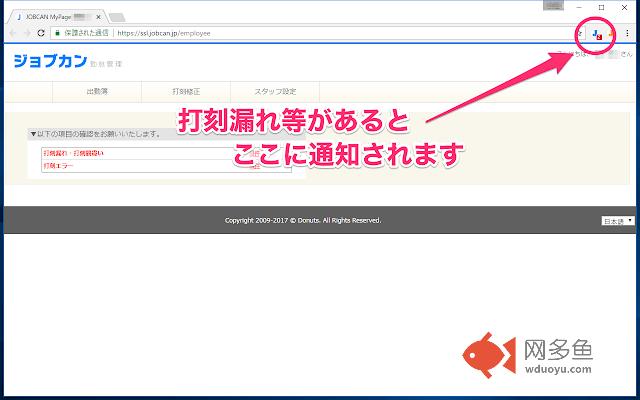Go back with the browser back arrow
Viewport: 640px width, 400px height.
[x=13, y=33]
